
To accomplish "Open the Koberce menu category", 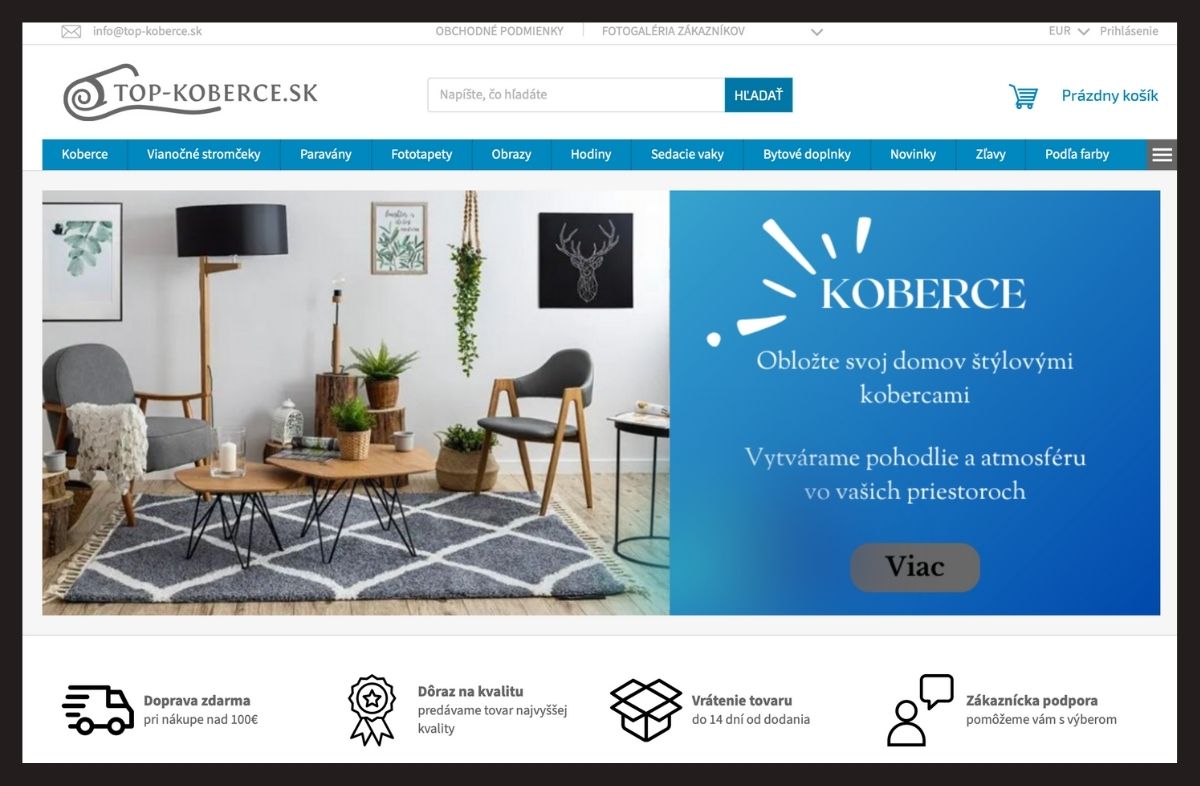I will [x=85, y=154].
